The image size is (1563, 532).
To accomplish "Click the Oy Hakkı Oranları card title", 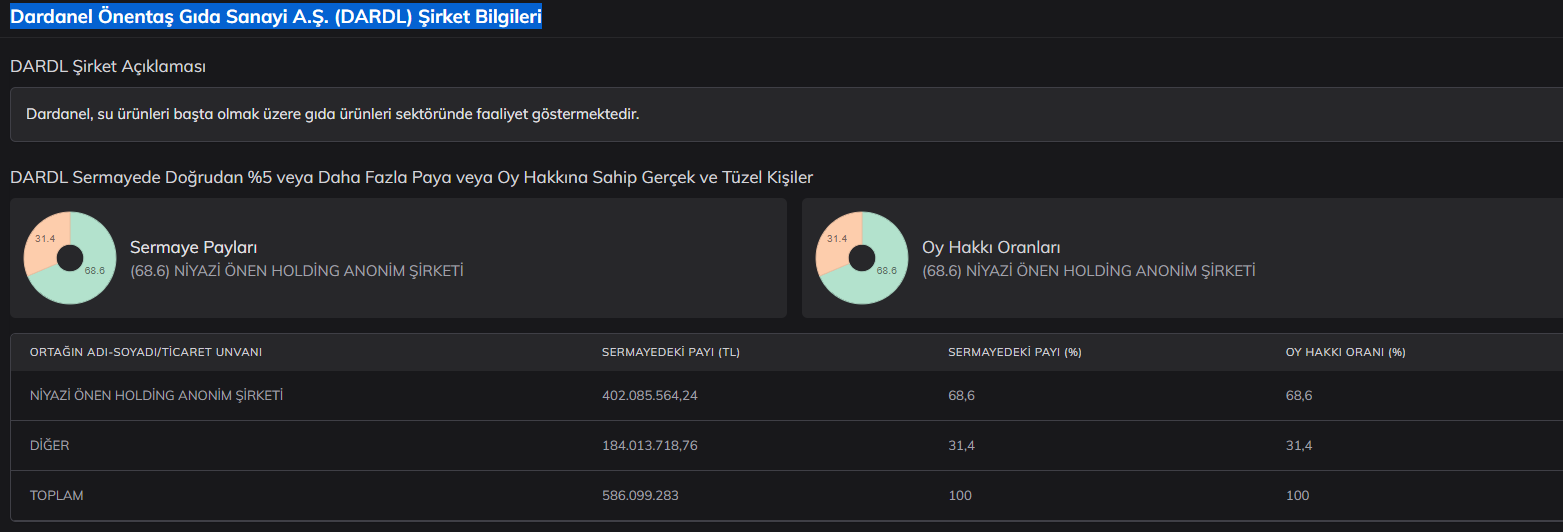I will [x=991, y=247].
